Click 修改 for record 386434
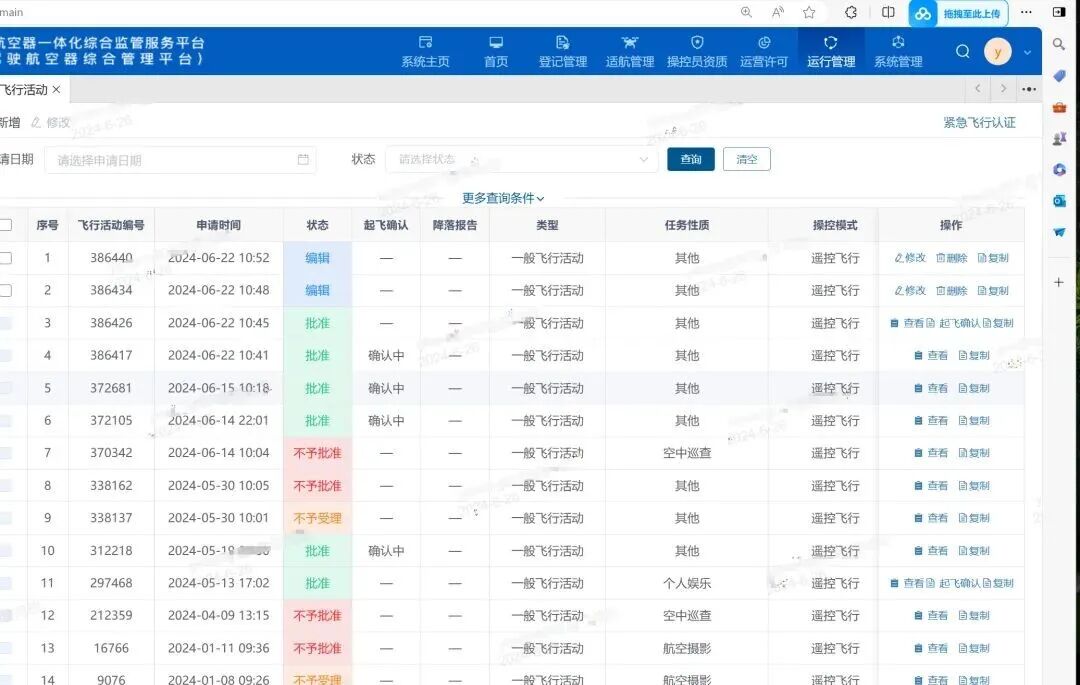This screenshot has height=685, width=1080. tap(910, 291)
